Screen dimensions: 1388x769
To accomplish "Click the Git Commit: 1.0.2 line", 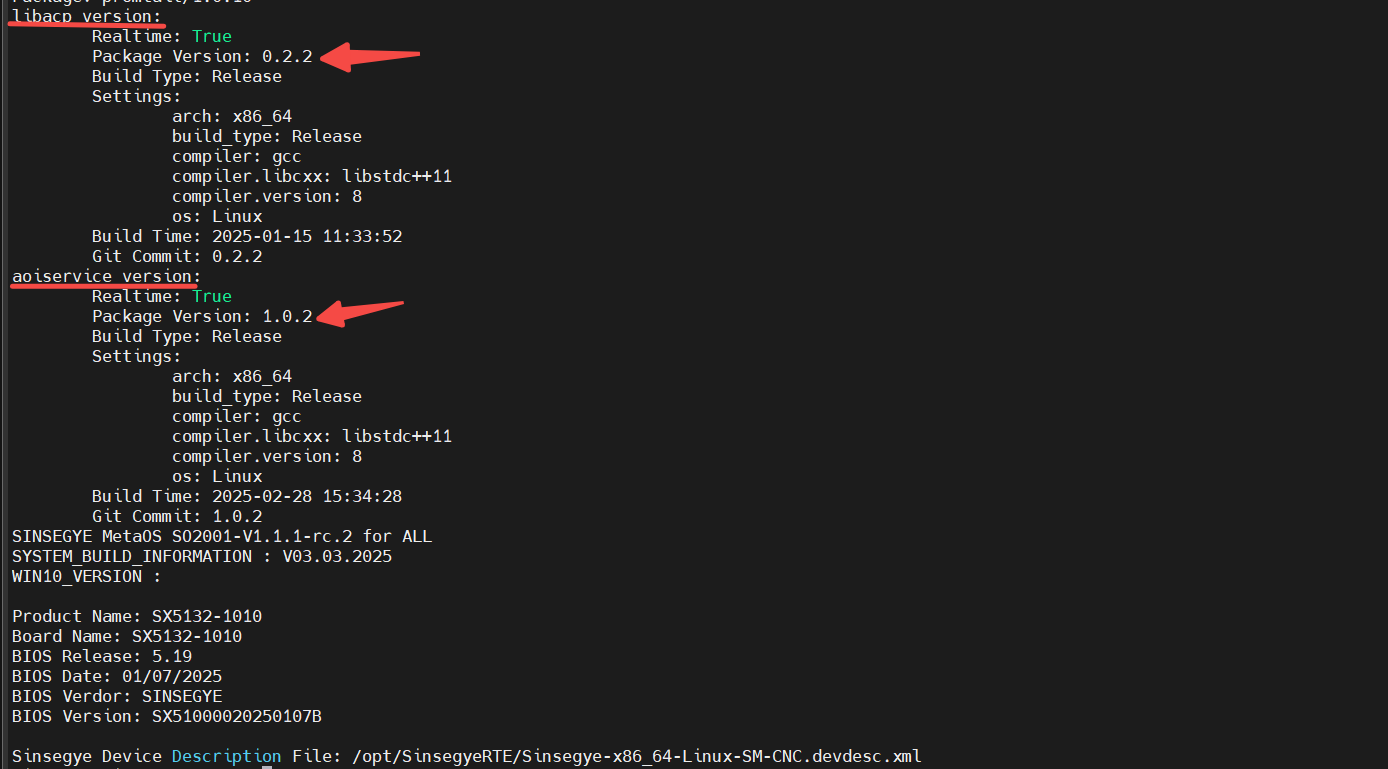I will [x=176, y=516].
